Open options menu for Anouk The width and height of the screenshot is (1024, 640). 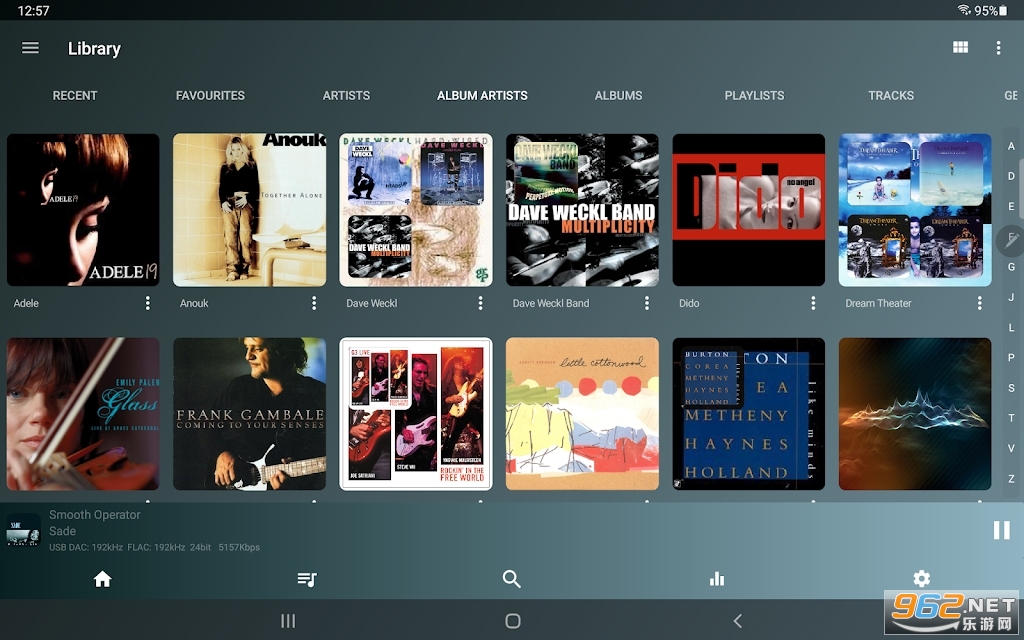[x=314, y=303]
